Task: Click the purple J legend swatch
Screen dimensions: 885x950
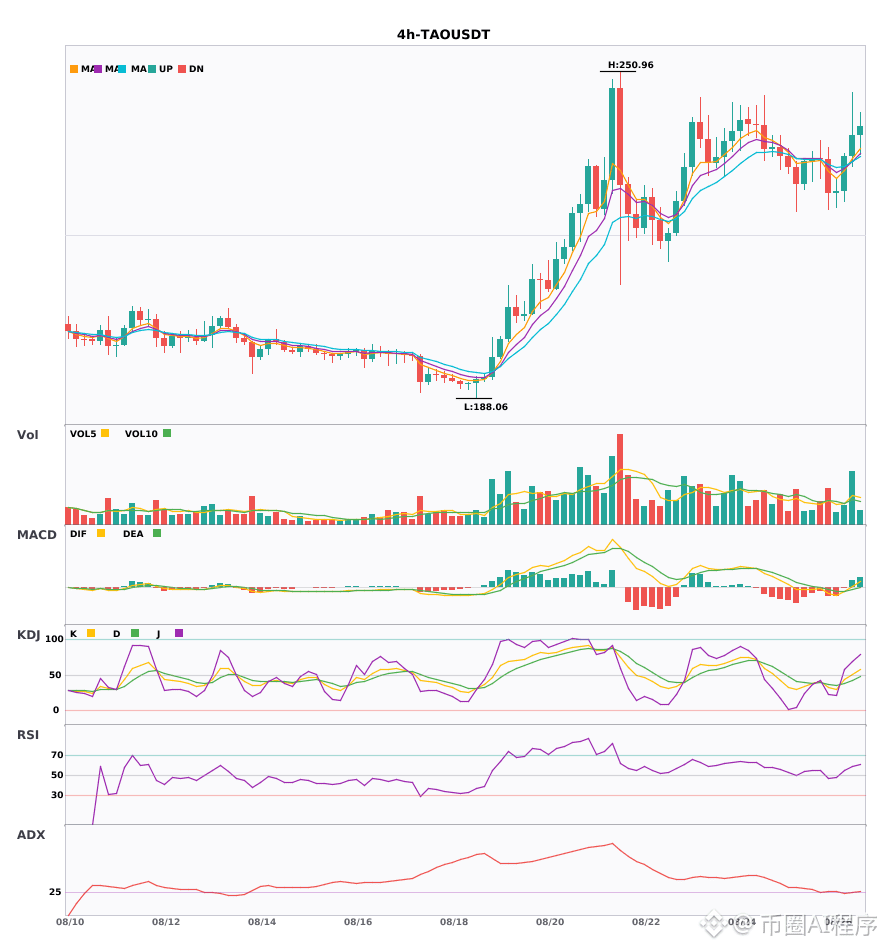Action: coord(179,633)
